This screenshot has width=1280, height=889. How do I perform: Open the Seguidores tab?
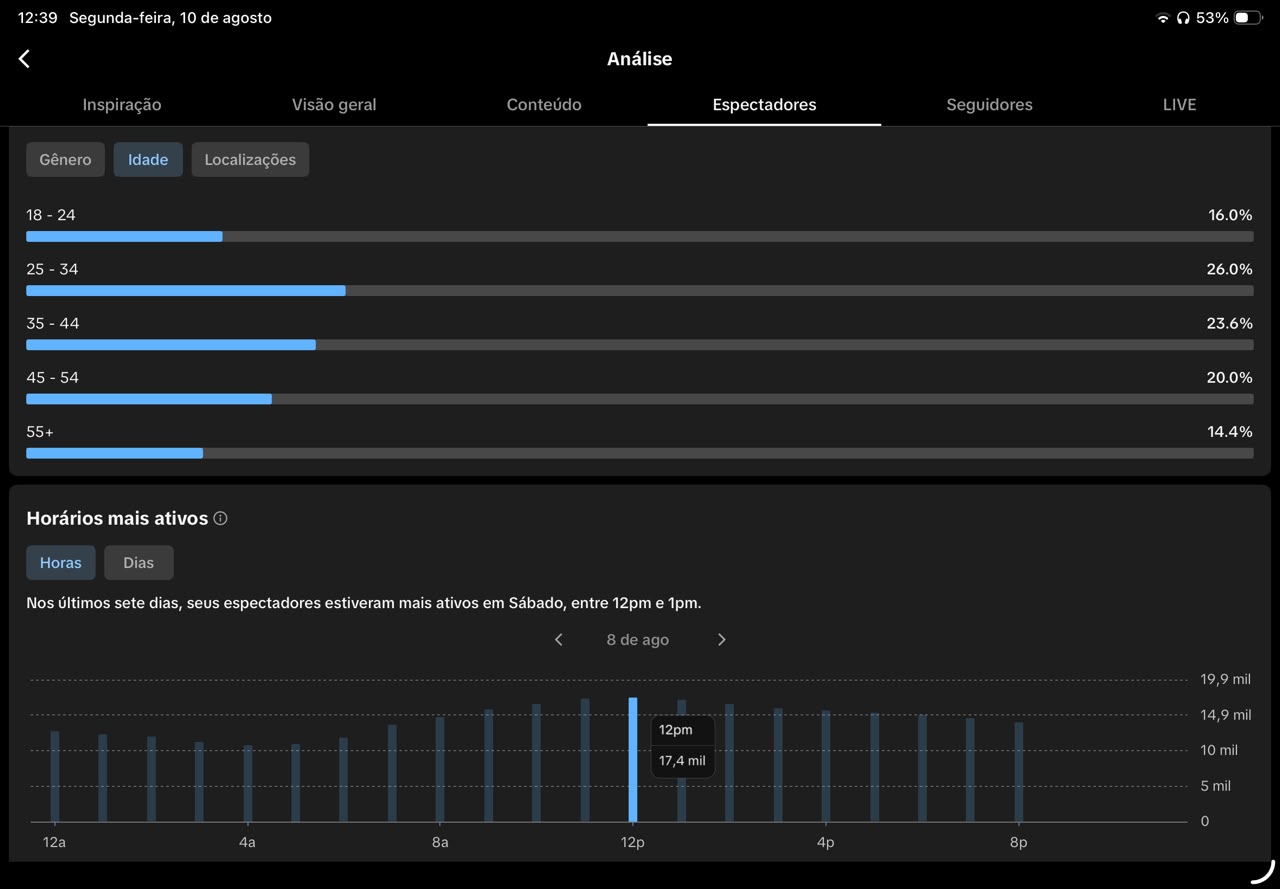(x=989, y=105)
